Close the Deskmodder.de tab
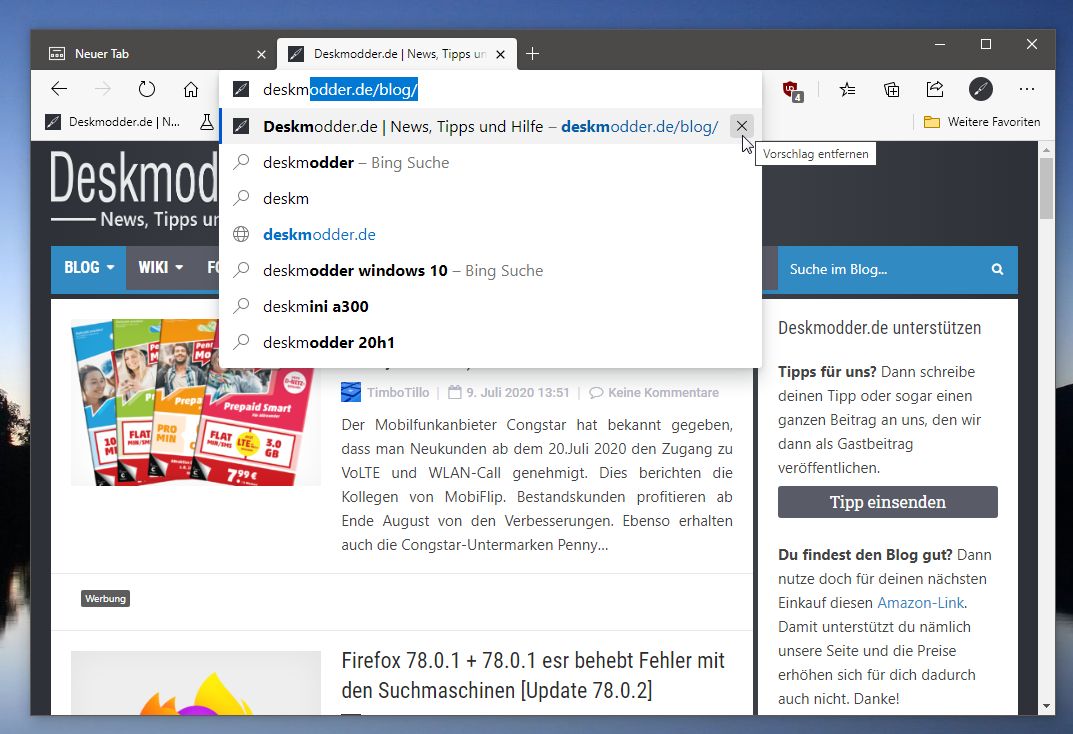This screenshot has height=734, width=1073. [x=501, y=54]
